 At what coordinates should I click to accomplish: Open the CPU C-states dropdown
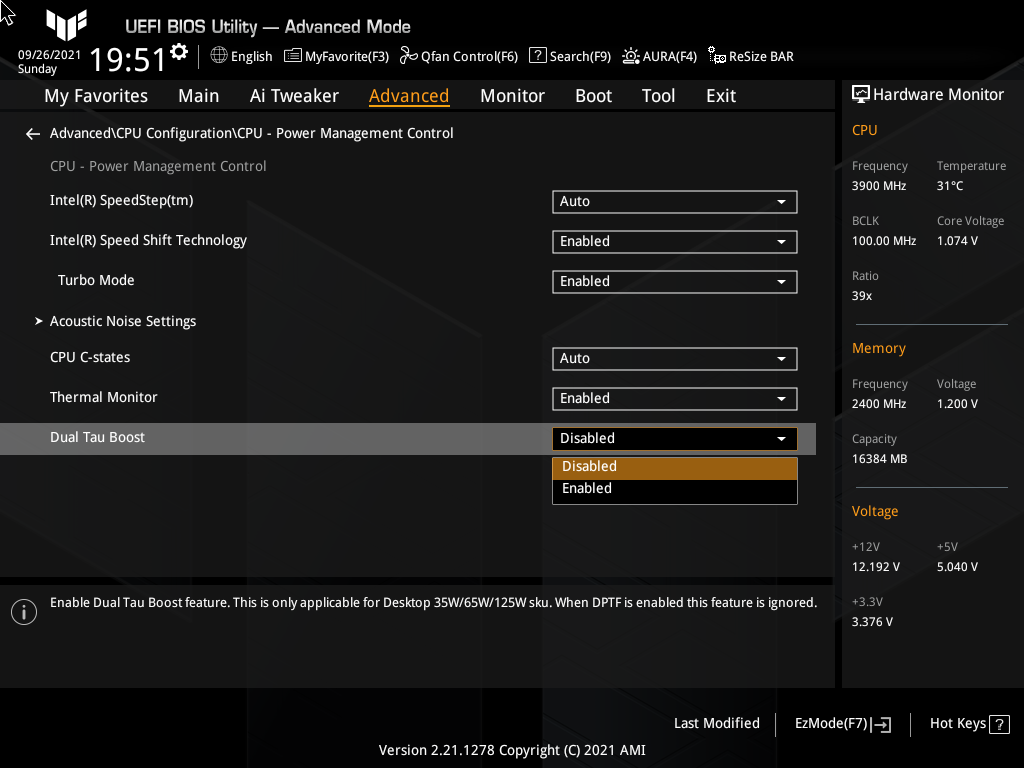tap(674, 358)
